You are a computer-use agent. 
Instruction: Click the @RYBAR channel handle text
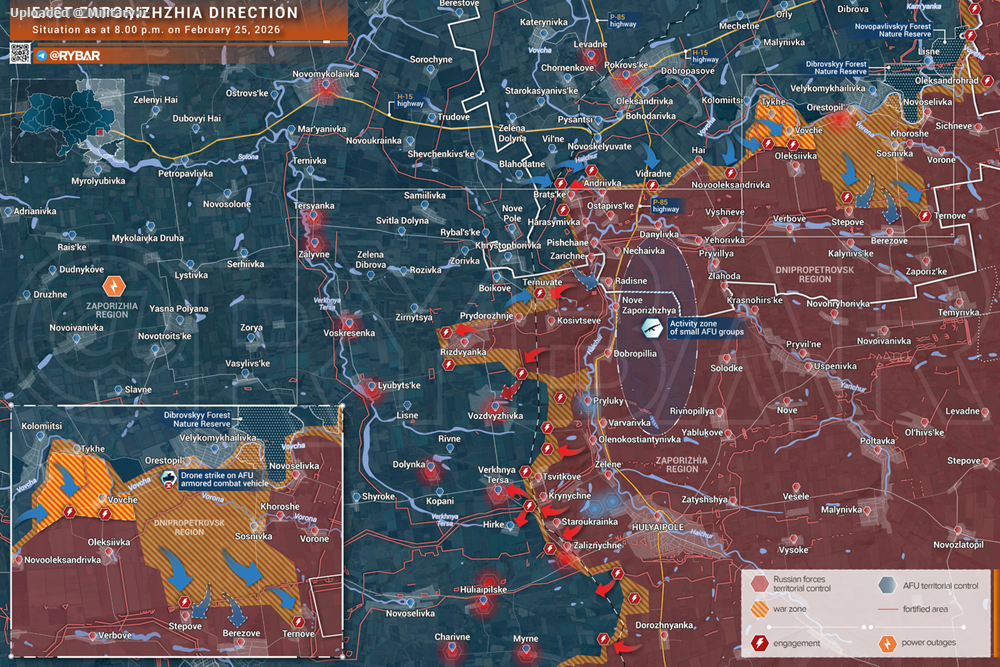(x=75, y=55)
